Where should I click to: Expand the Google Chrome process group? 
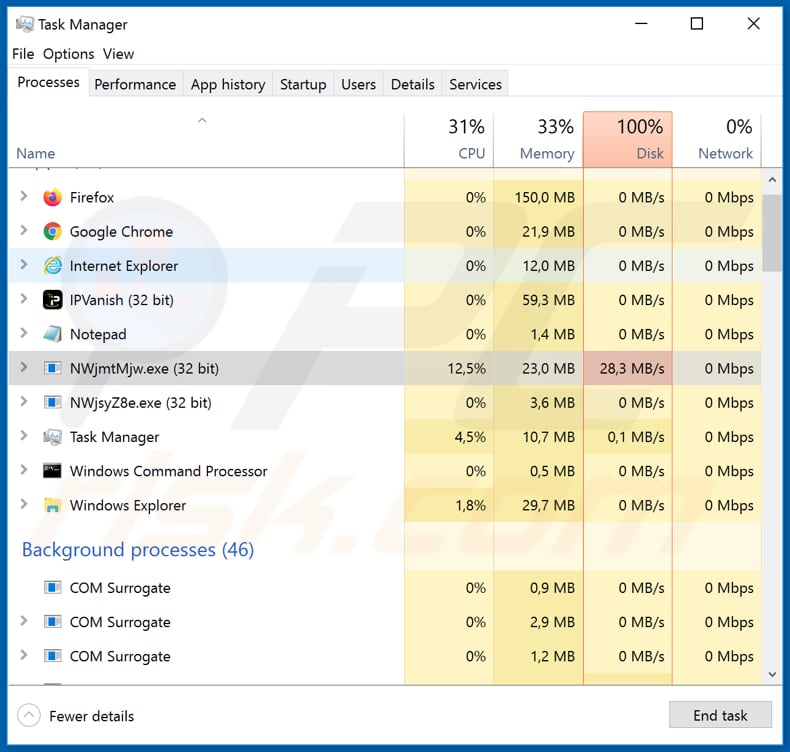(24, 230)
